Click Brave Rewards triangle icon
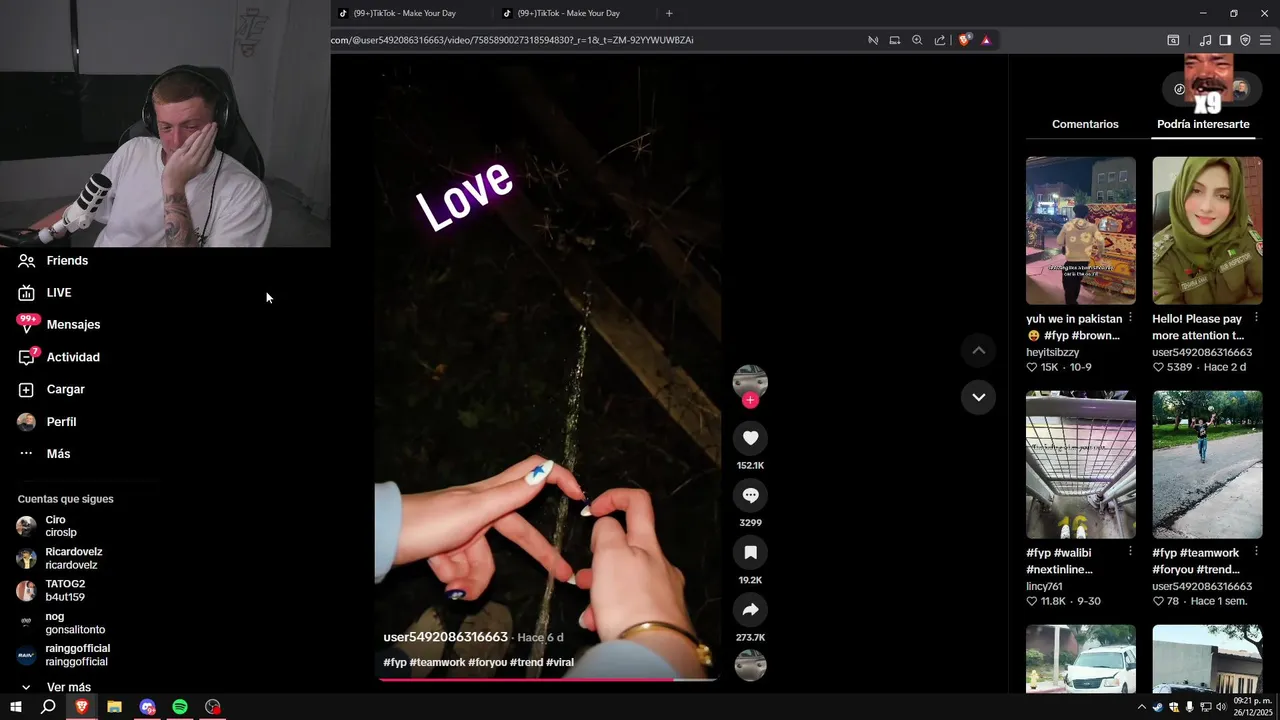This screenshot has height=720, width=1280. point(986,40)
